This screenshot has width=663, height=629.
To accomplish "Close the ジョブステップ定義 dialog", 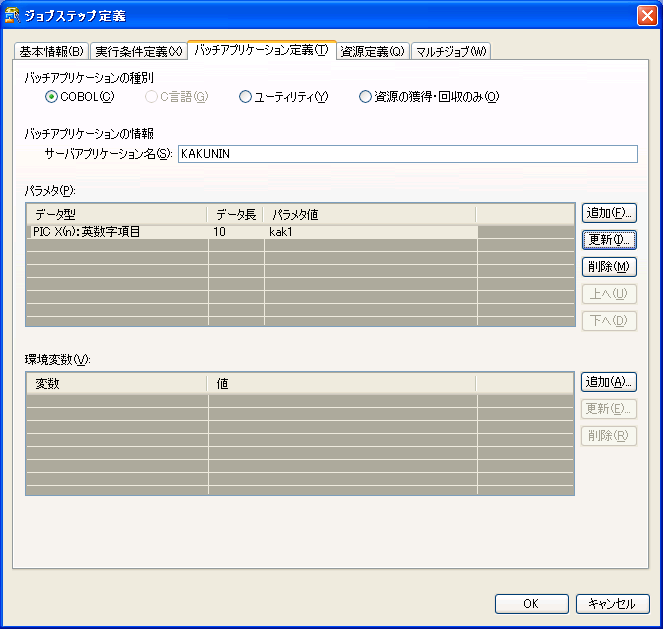I will coord(647,16).
